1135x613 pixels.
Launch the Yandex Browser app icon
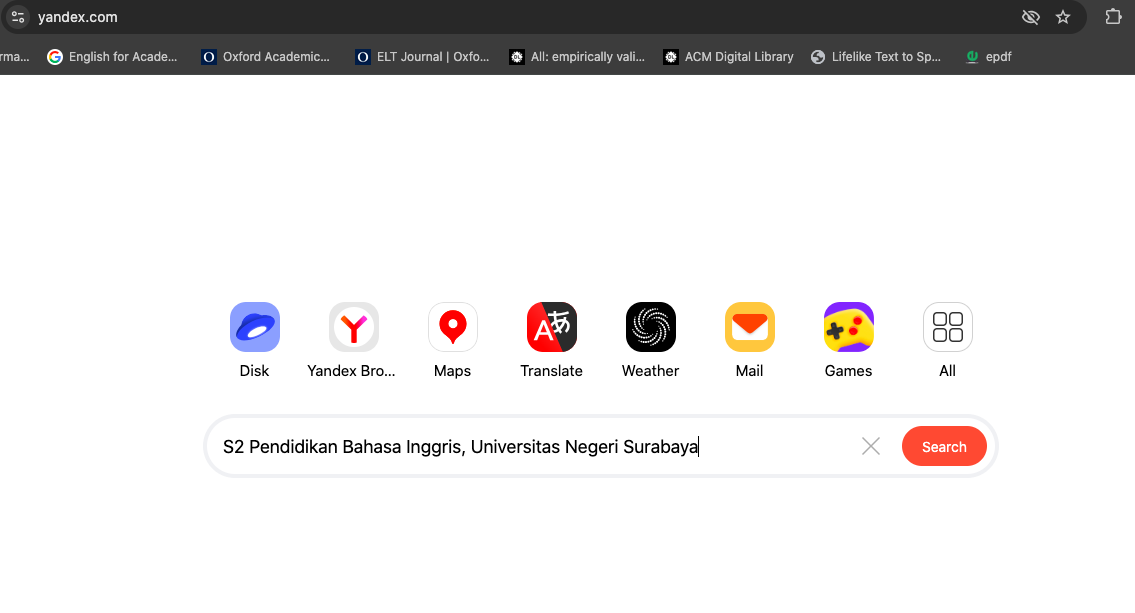tap(353, 327)
